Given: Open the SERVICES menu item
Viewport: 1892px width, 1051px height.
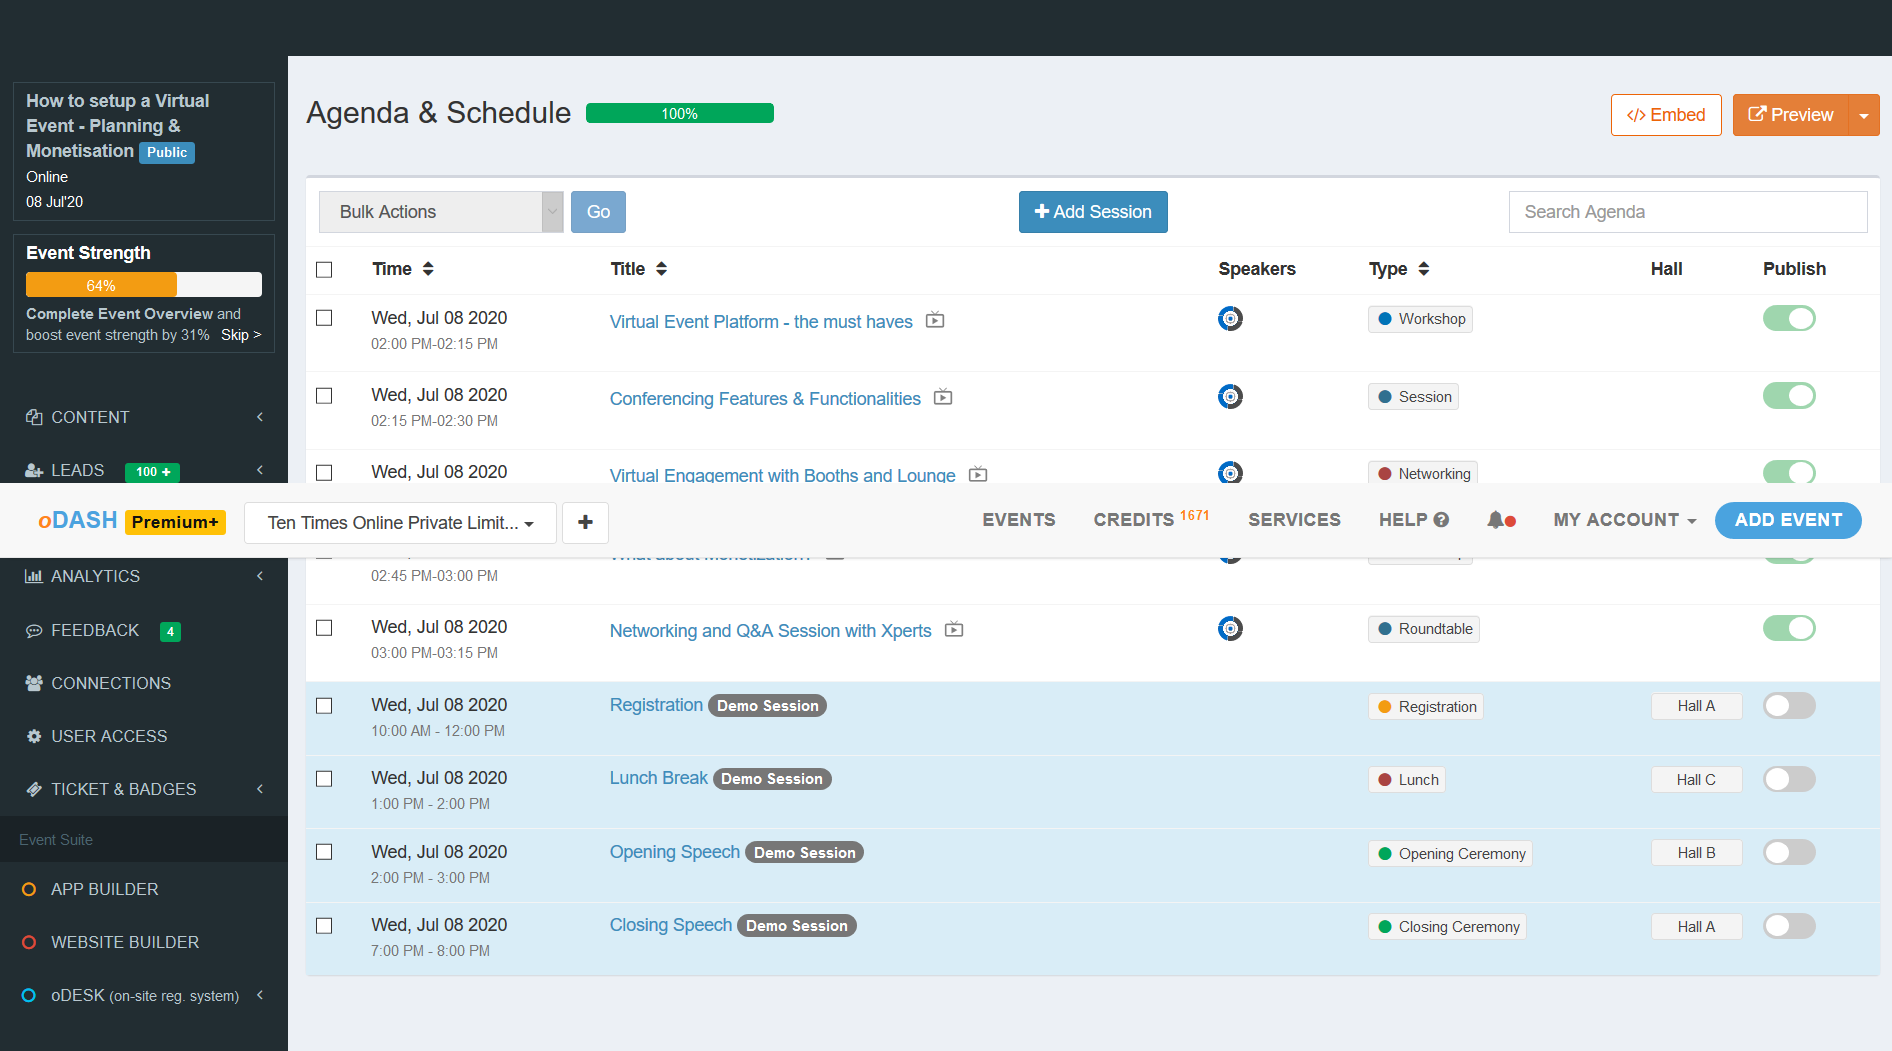Looking at the screenshot, I should tap(1294, 520).
